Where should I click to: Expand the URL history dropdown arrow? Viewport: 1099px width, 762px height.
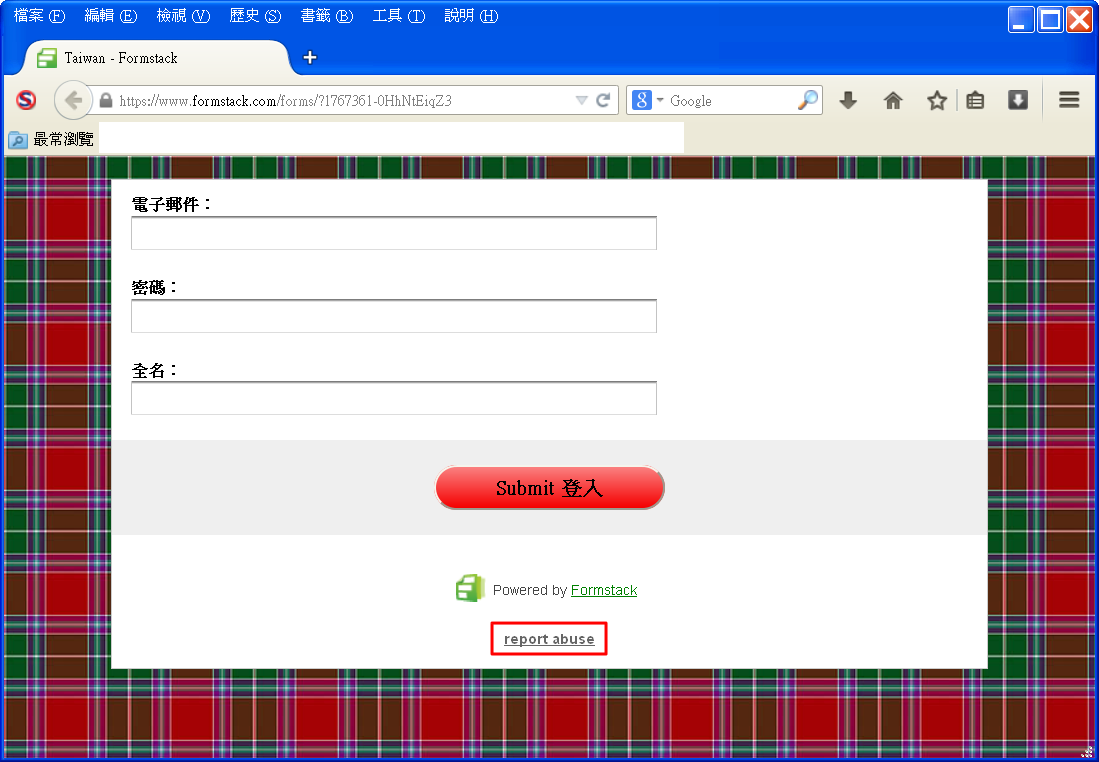pyautogui.click(x=582, y=100)
